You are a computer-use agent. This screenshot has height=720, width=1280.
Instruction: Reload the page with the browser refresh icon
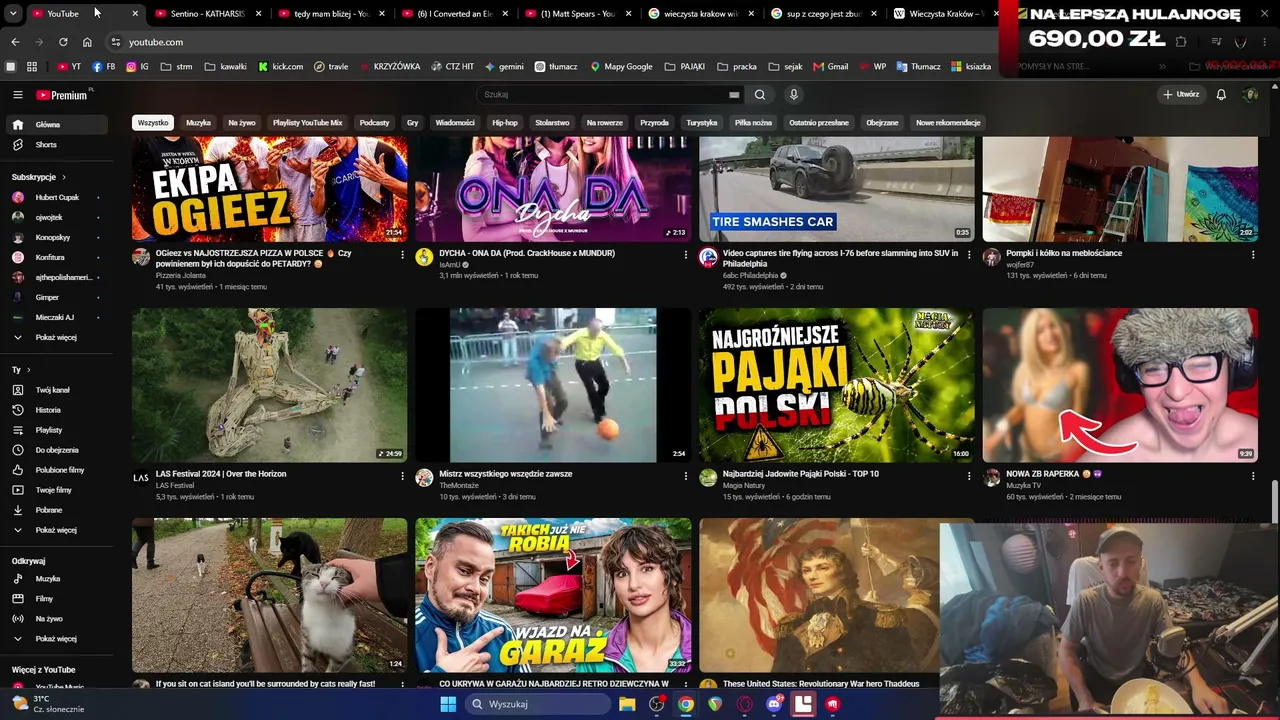[x=63, y=42]
